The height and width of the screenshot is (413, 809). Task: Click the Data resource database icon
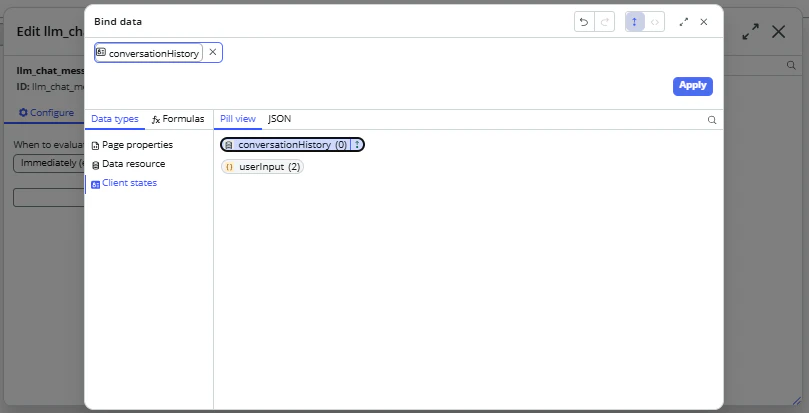click(95, 165)
